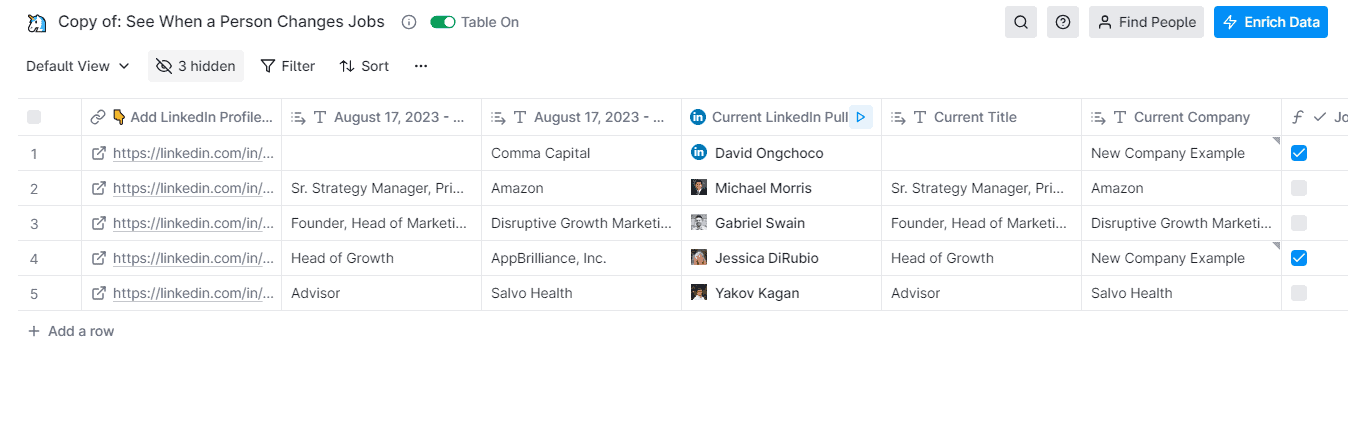Click the Enrich Data button
The image size is (1348, 428).
pos(1270,22)
